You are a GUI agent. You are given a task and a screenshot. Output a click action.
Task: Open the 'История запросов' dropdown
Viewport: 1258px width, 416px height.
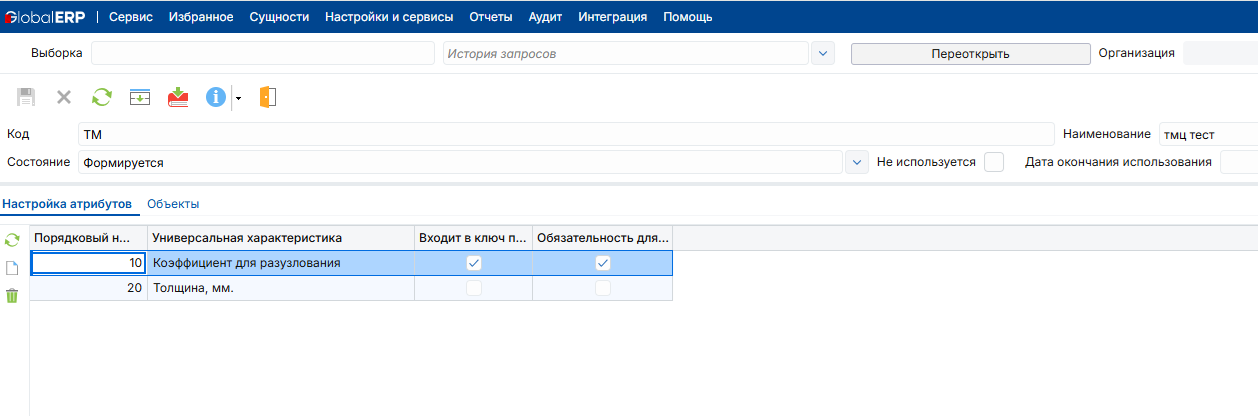point(823,54)
